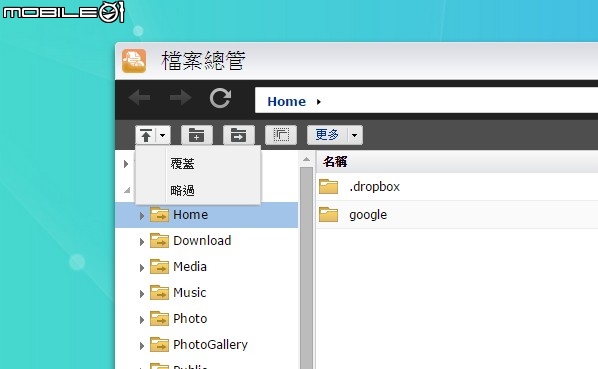Expand the Download tree node

(x=141, y=242)
